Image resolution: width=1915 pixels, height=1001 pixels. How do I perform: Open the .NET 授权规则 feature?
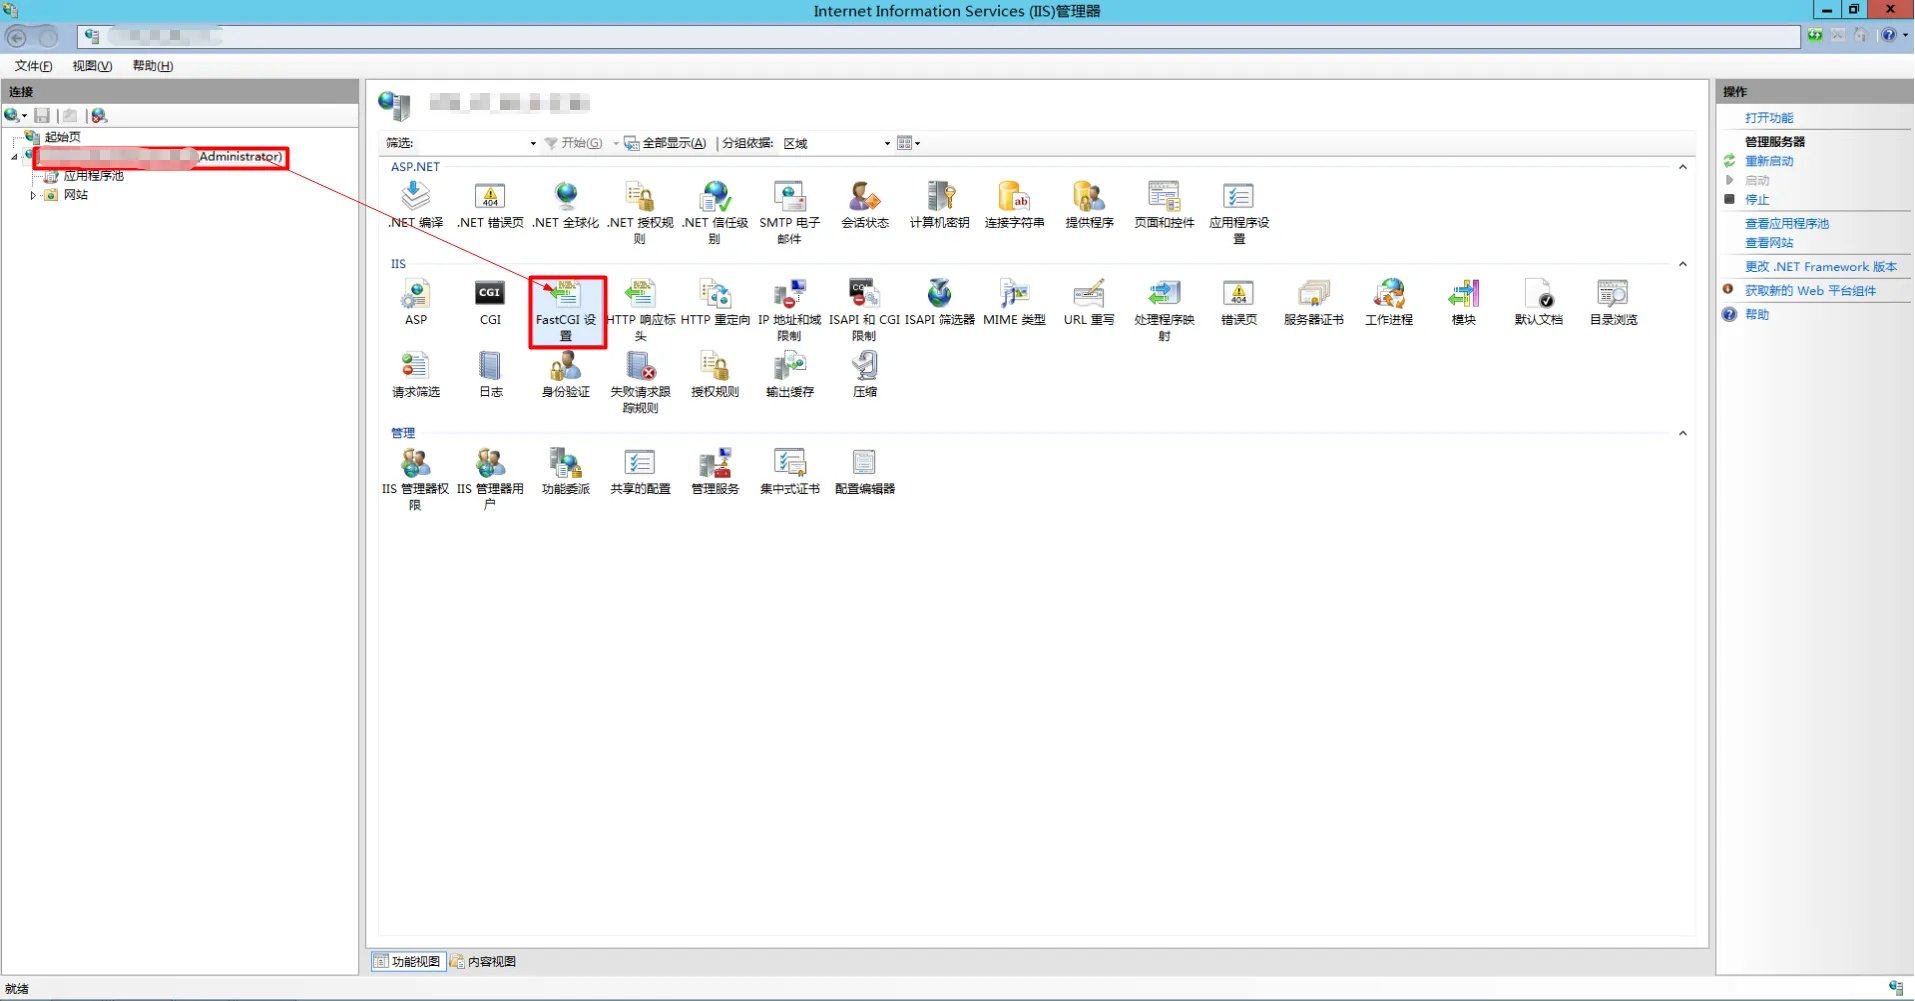pyautogui.click(x=640, y=212)
